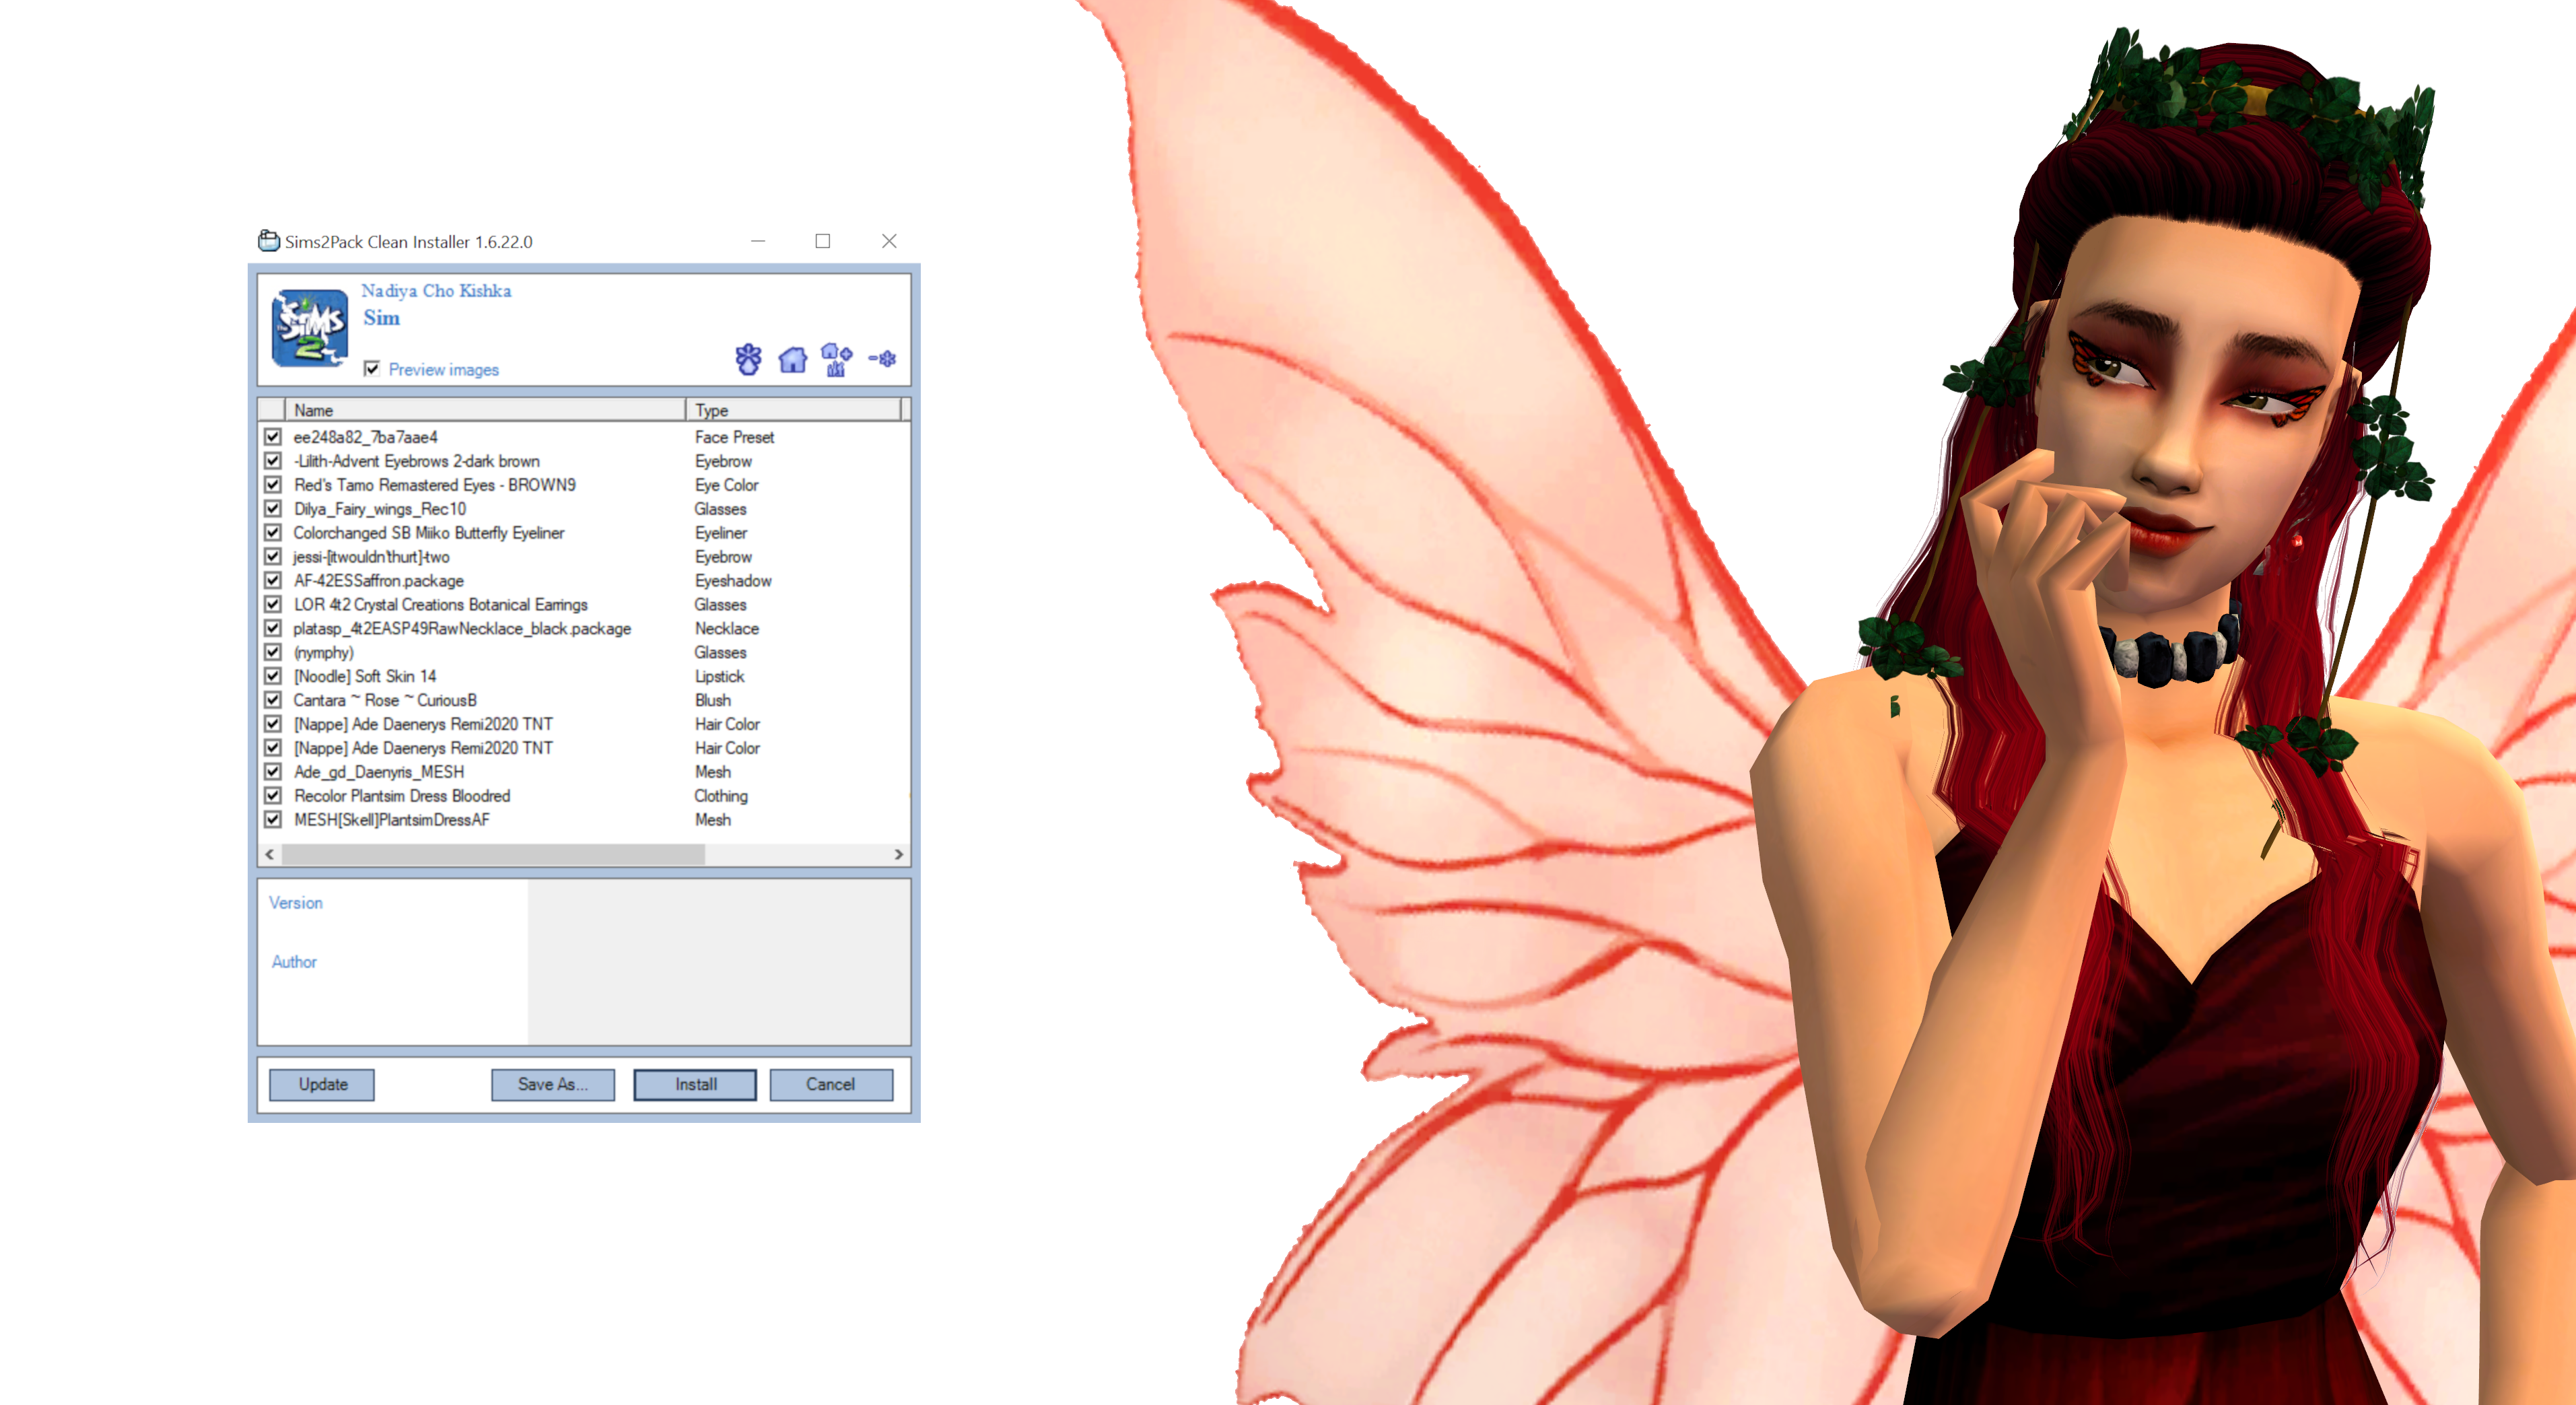Screen dimensions: 2576x1405
Task: Click the horizontal scrollbar thumb of the list
Action: 493,854
